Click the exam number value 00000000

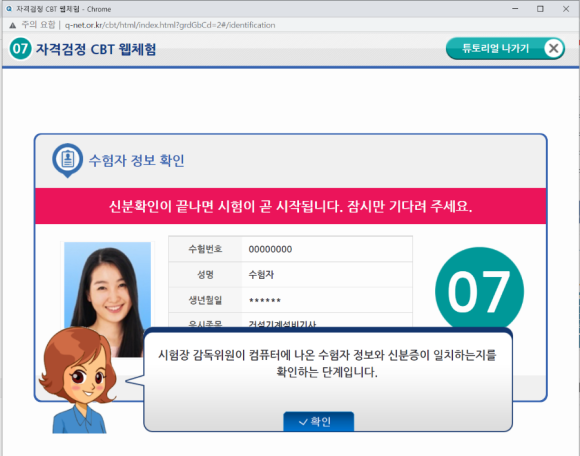270,249
